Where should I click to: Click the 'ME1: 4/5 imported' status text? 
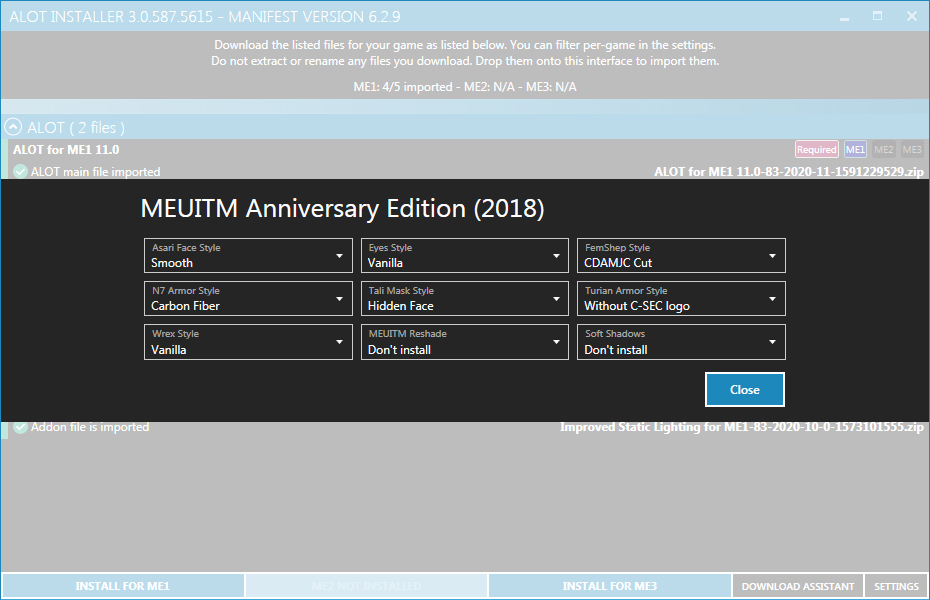[x=403, y=87]
